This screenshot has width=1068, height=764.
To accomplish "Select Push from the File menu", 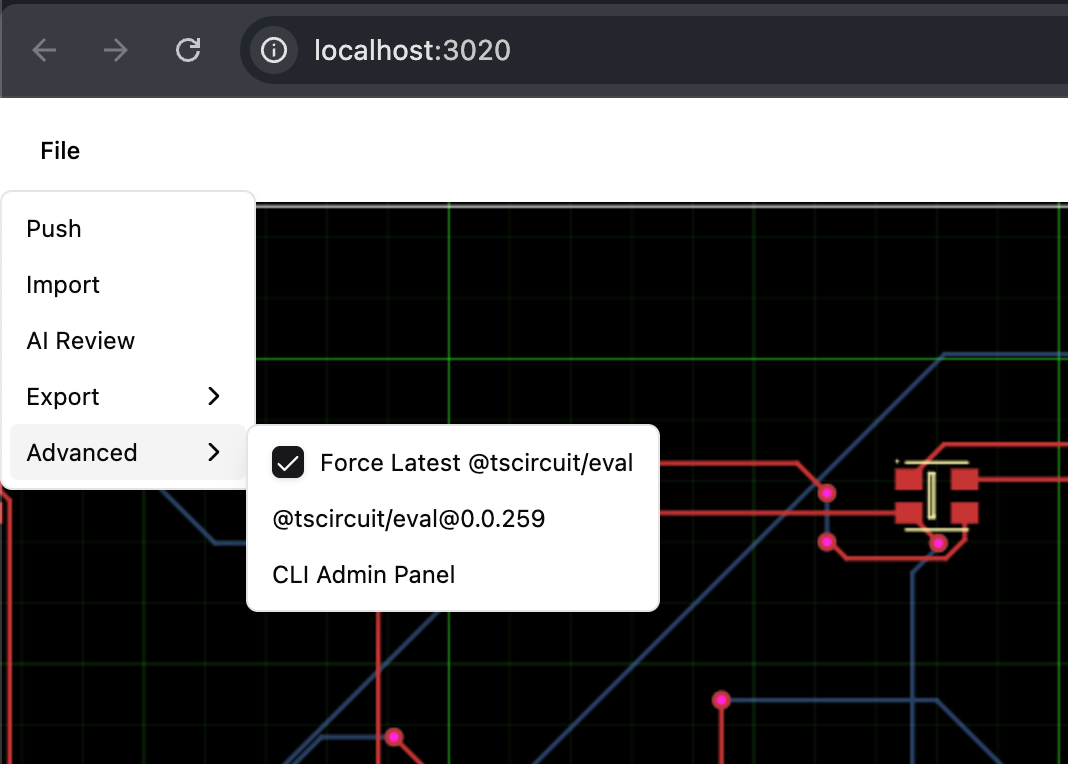I will pos(54,228).
